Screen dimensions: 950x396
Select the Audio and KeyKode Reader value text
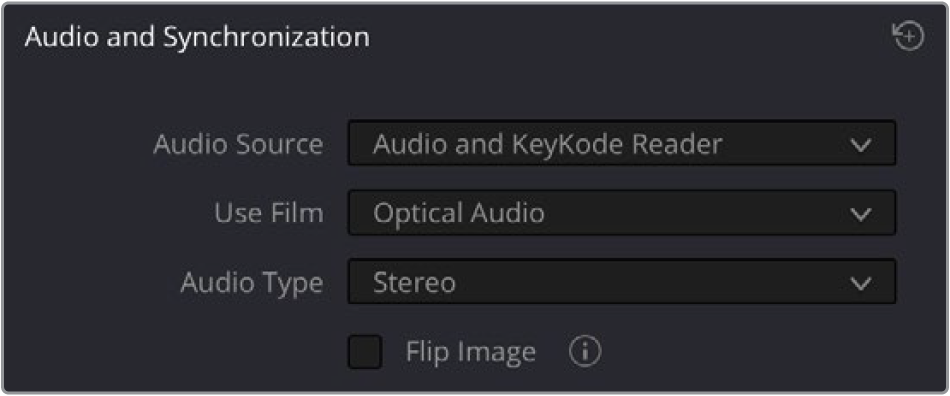pyautogui.click(x=548, y=144)
